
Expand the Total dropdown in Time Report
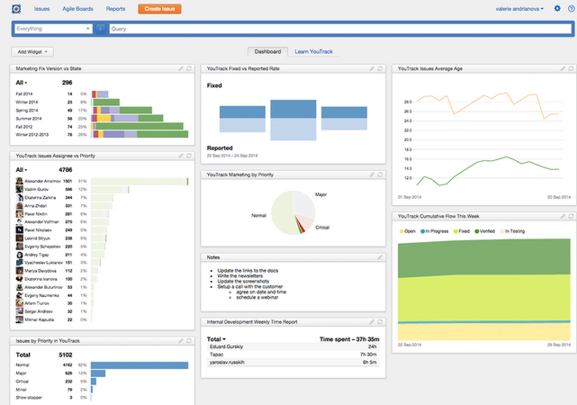[x=216, y=339]
